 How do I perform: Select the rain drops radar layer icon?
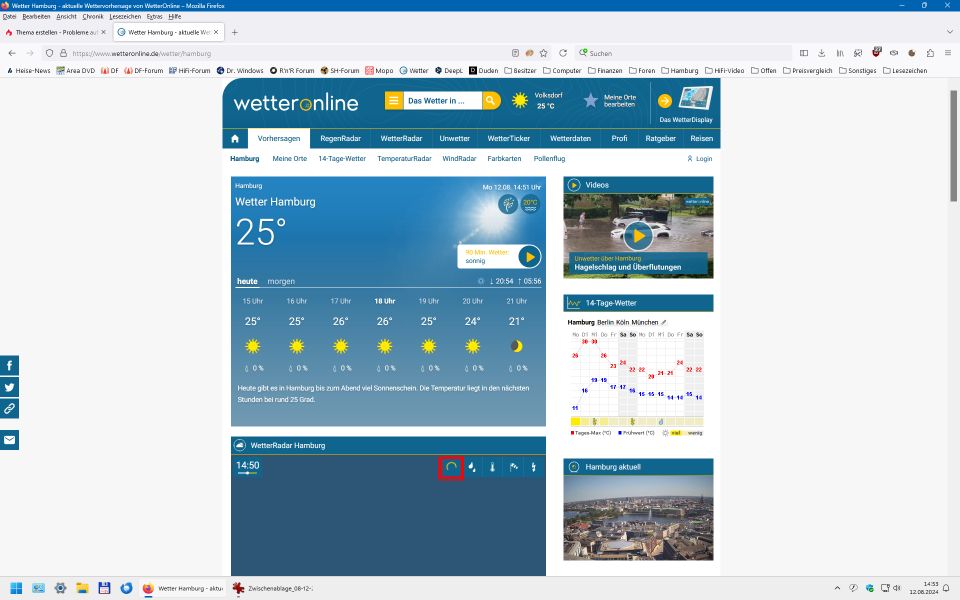point(472,467)
